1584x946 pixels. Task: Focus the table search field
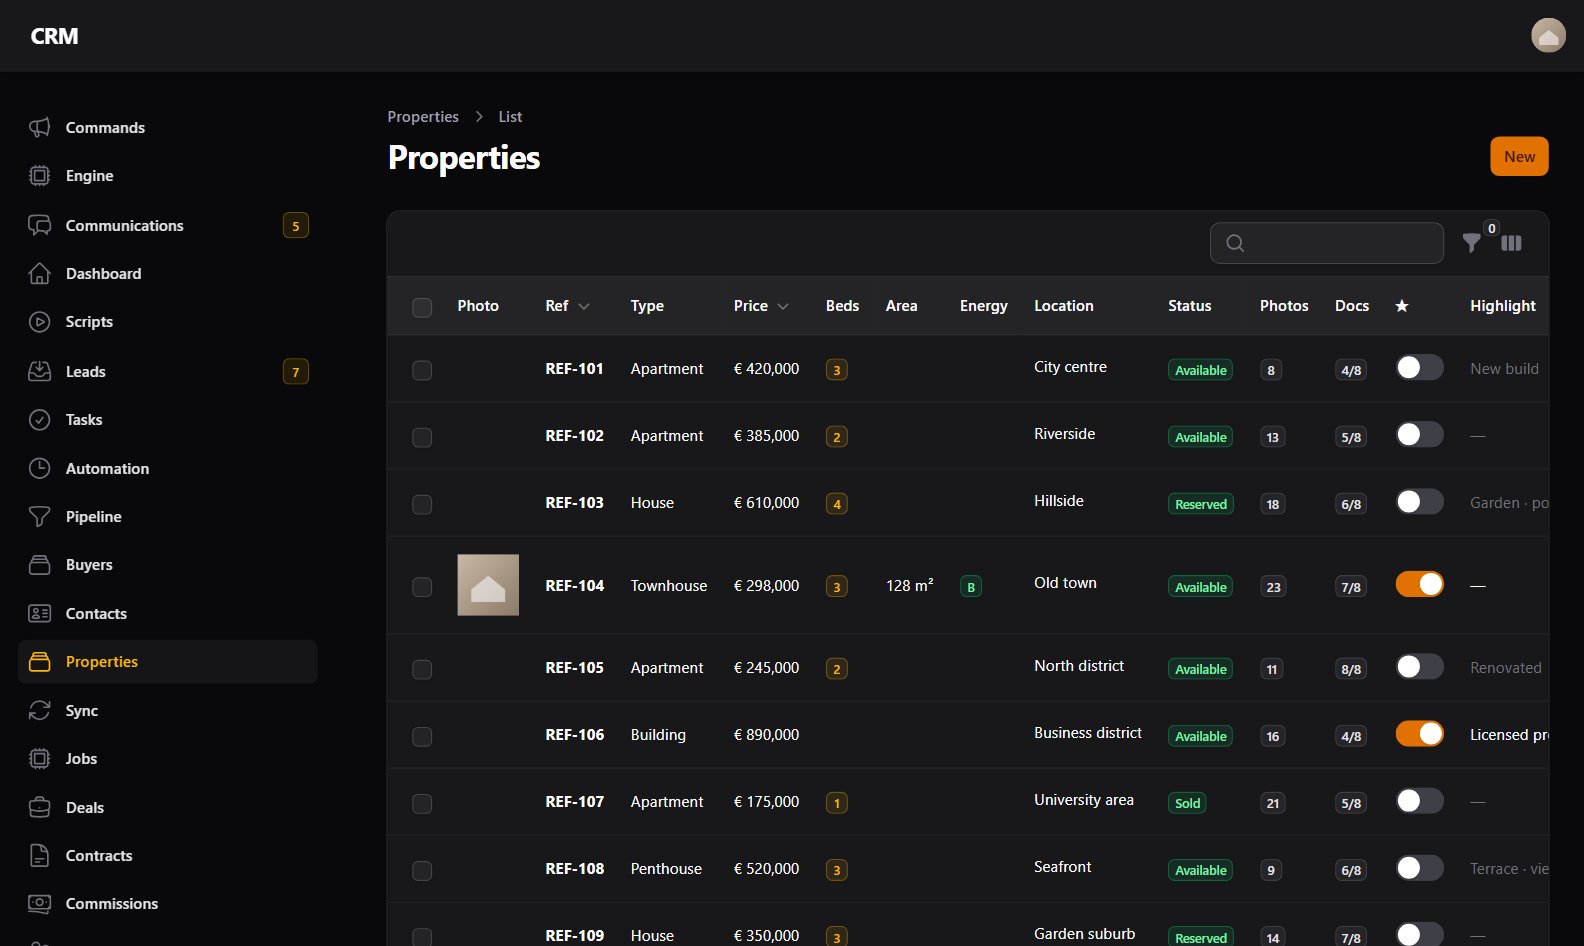tap(1326, 243)
